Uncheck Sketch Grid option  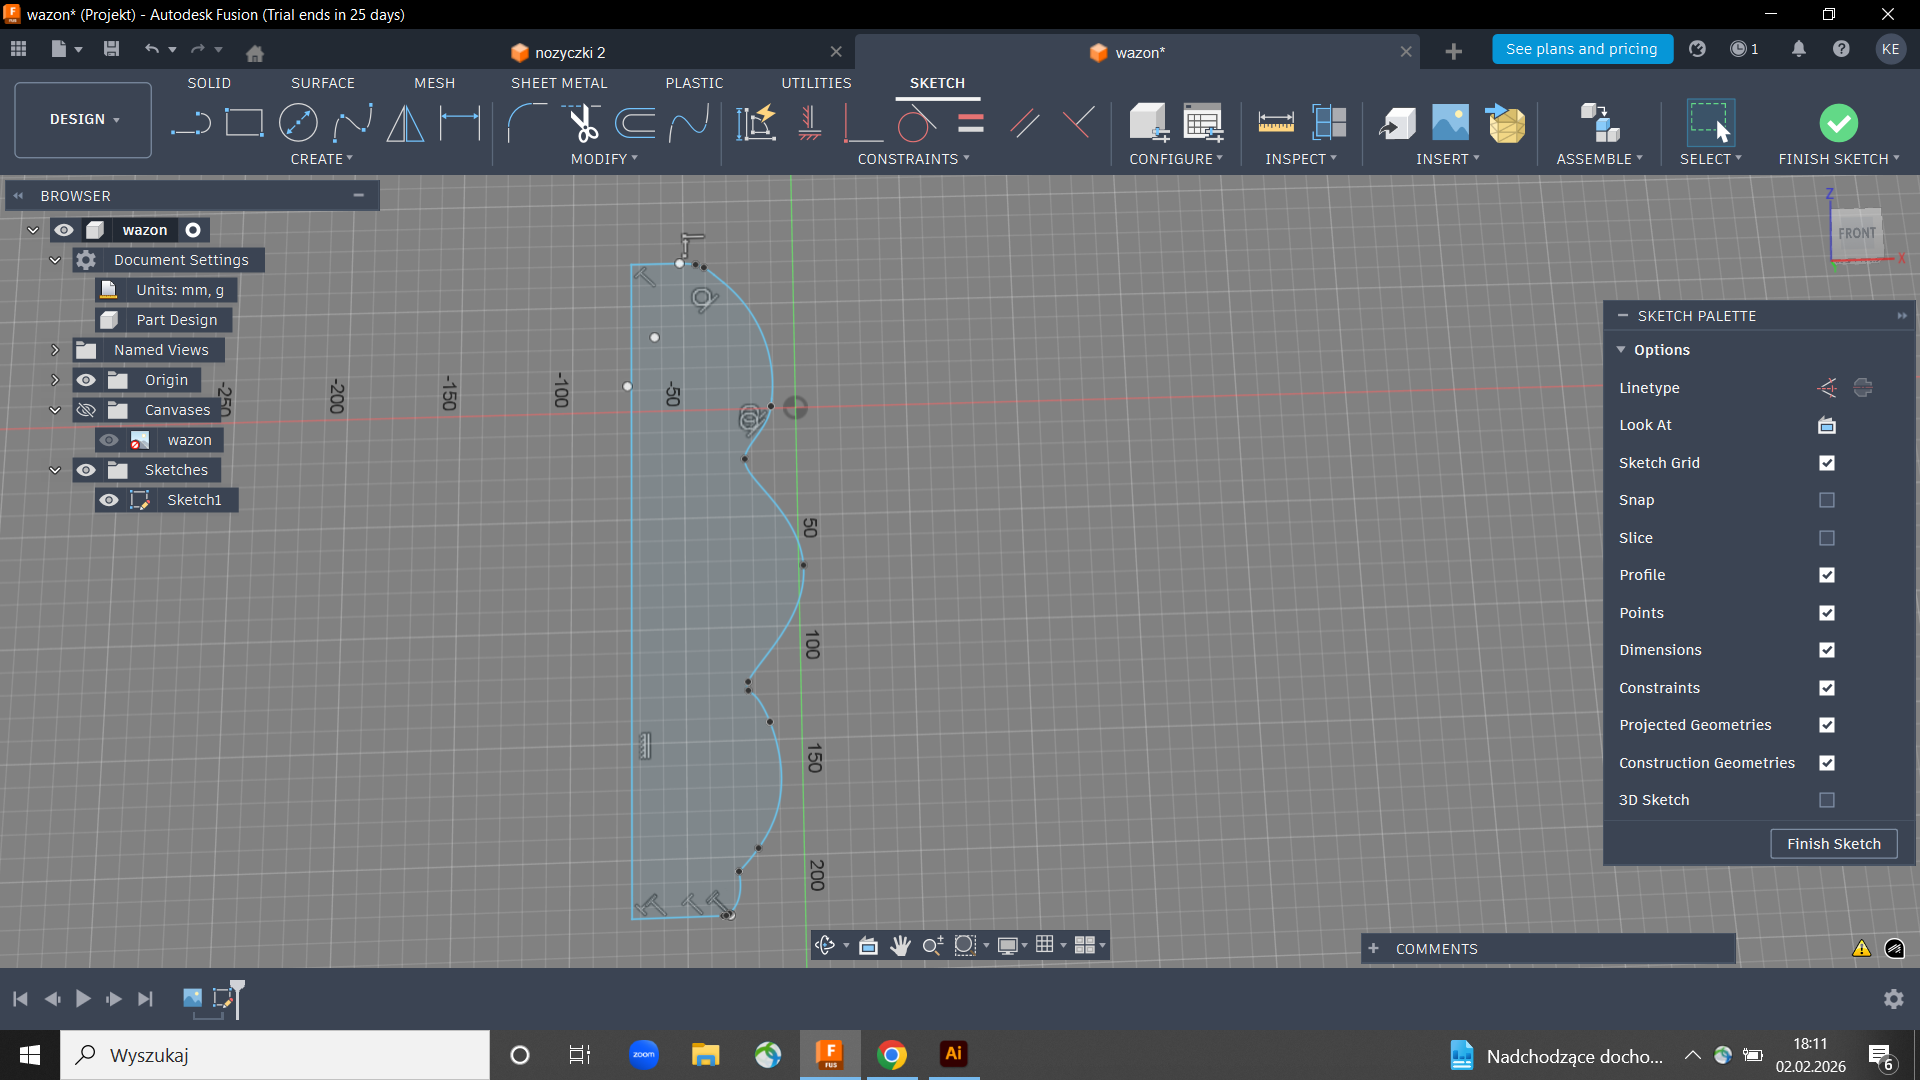click(1827, 463)
